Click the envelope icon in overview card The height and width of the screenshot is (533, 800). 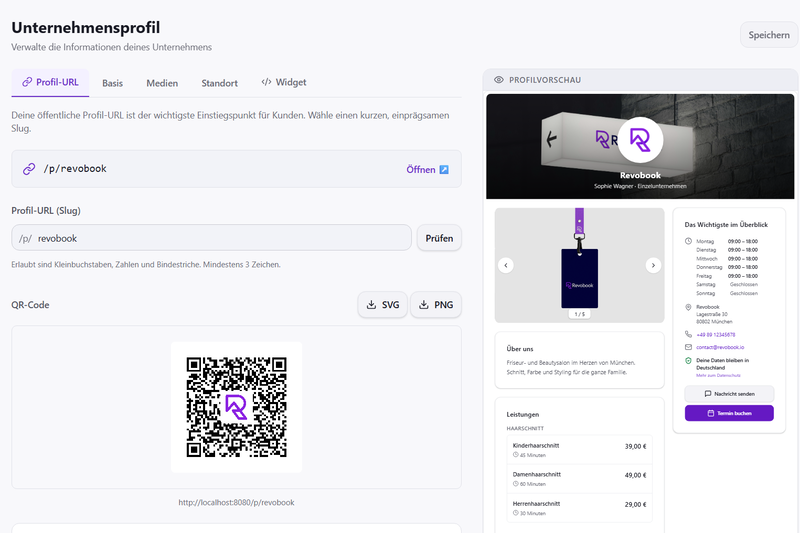688,347
